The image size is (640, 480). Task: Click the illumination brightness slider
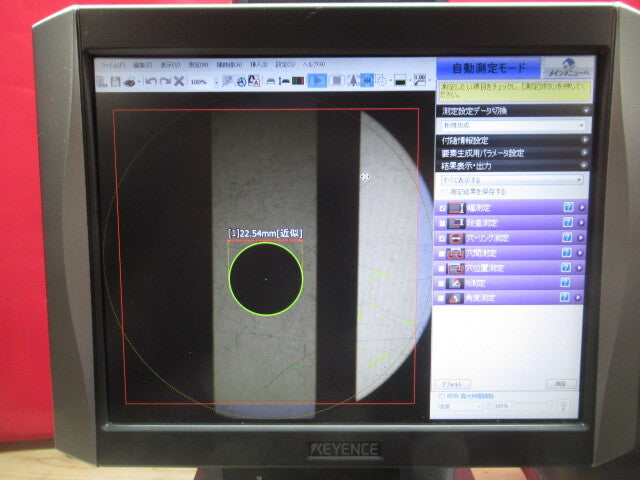535,405
